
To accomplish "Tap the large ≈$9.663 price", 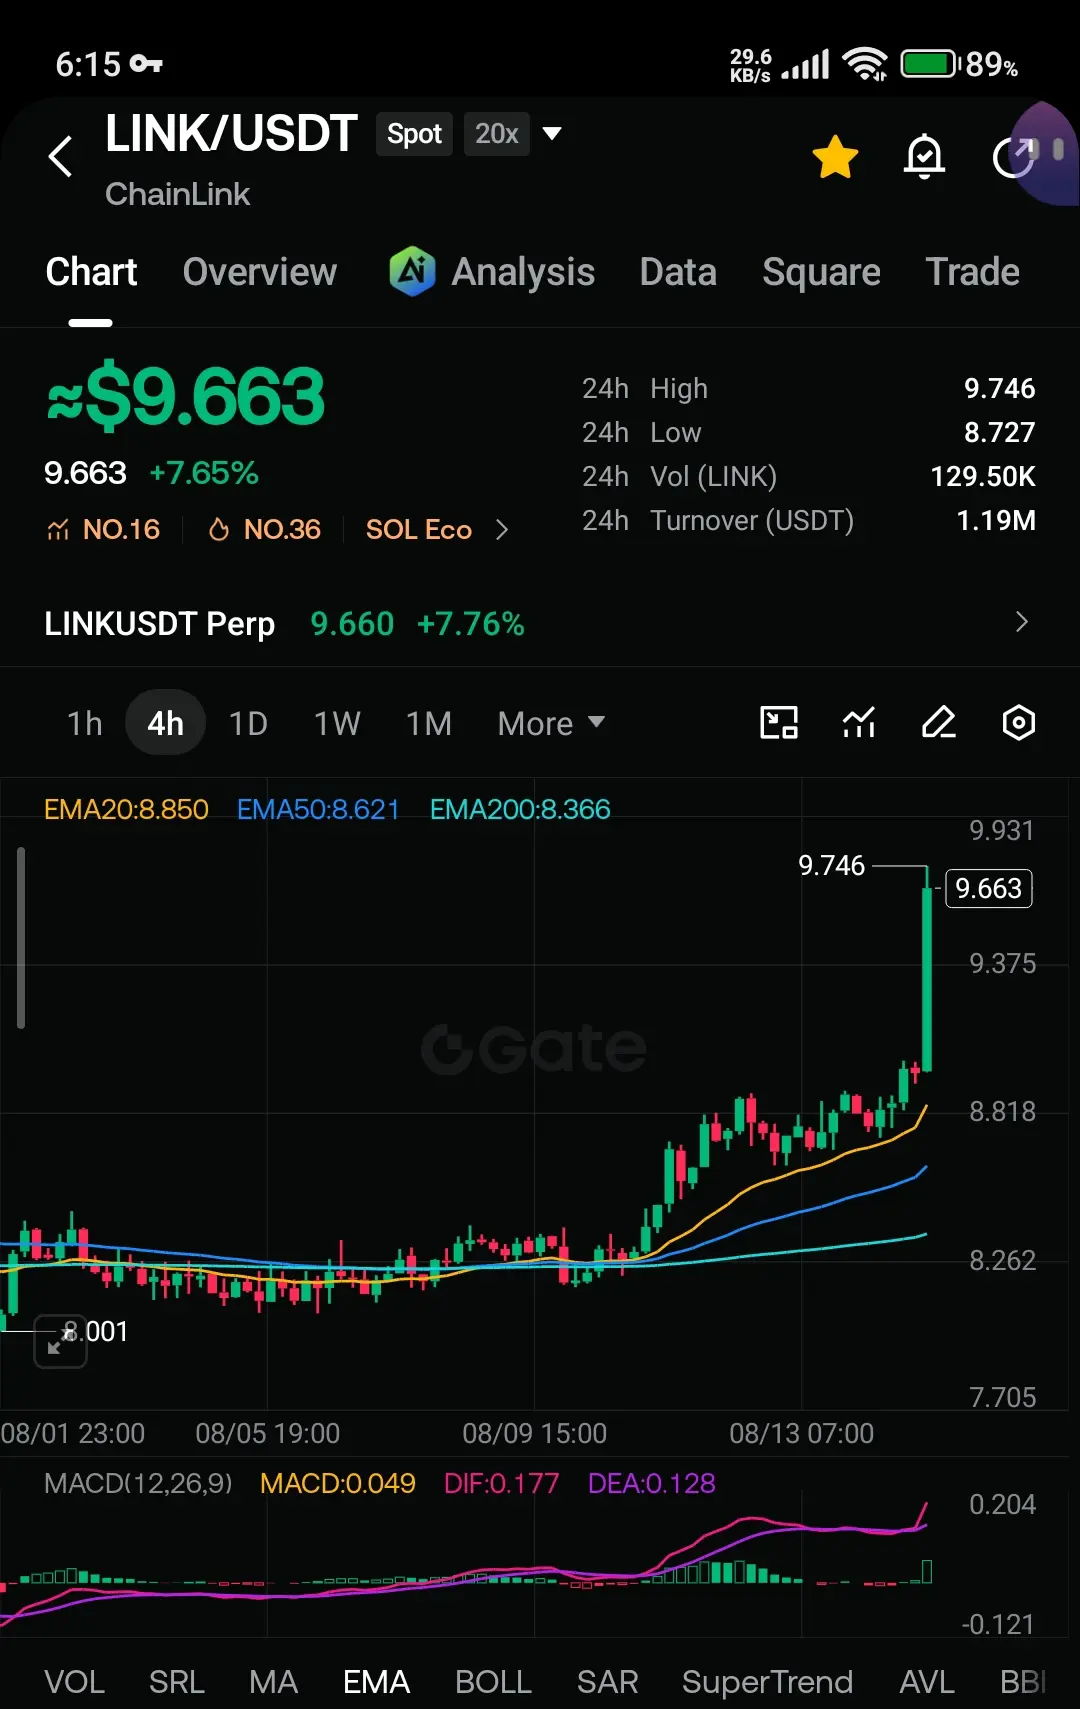I will click(x=186, y=397).
